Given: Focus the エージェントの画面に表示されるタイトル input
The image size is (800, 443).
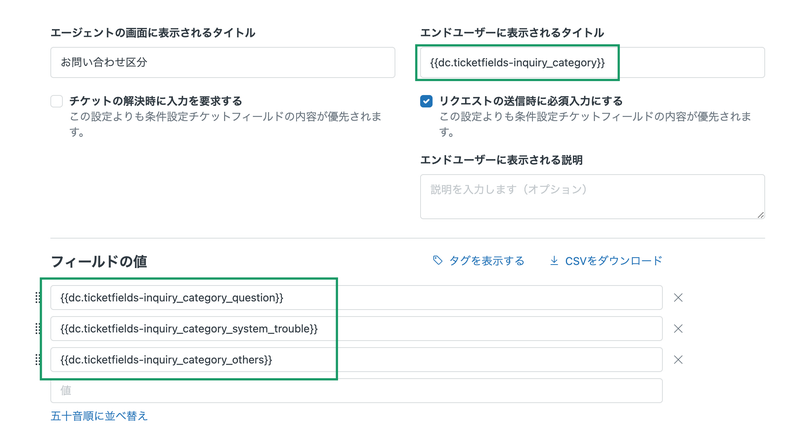Looking at the screenshot, I should pos(222,62).
